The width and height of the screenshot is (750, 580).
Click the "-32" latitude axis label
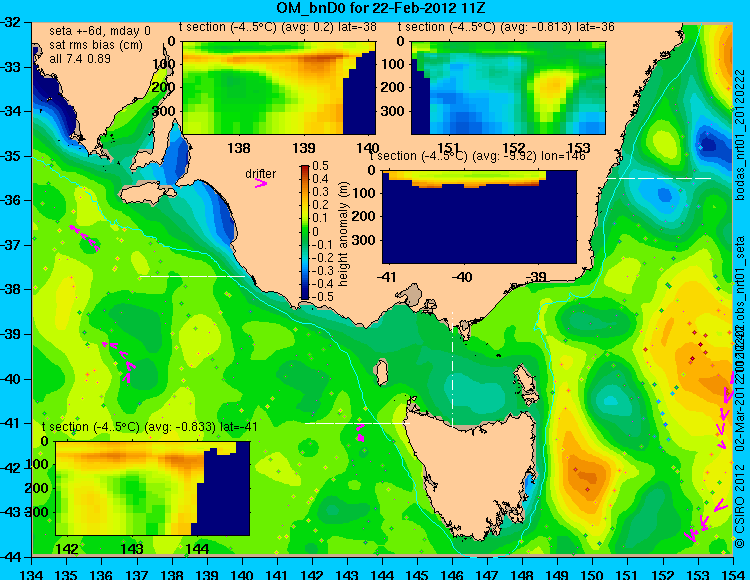[x=11, y=22]
